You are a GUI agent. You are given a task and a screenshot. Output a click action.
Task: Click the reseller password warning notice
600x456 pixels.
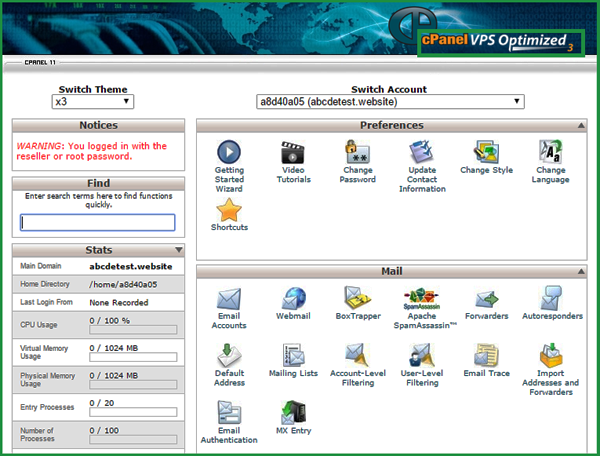click(91, 151)
